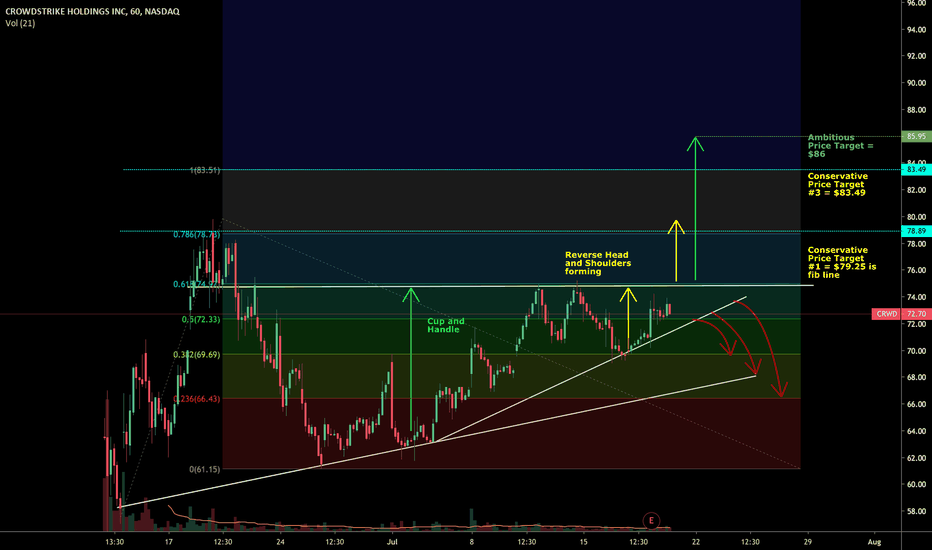This screenshot has height=550, width=932.
Task: Click the 22 date on time axis
Action: click(x=695, y=542)
